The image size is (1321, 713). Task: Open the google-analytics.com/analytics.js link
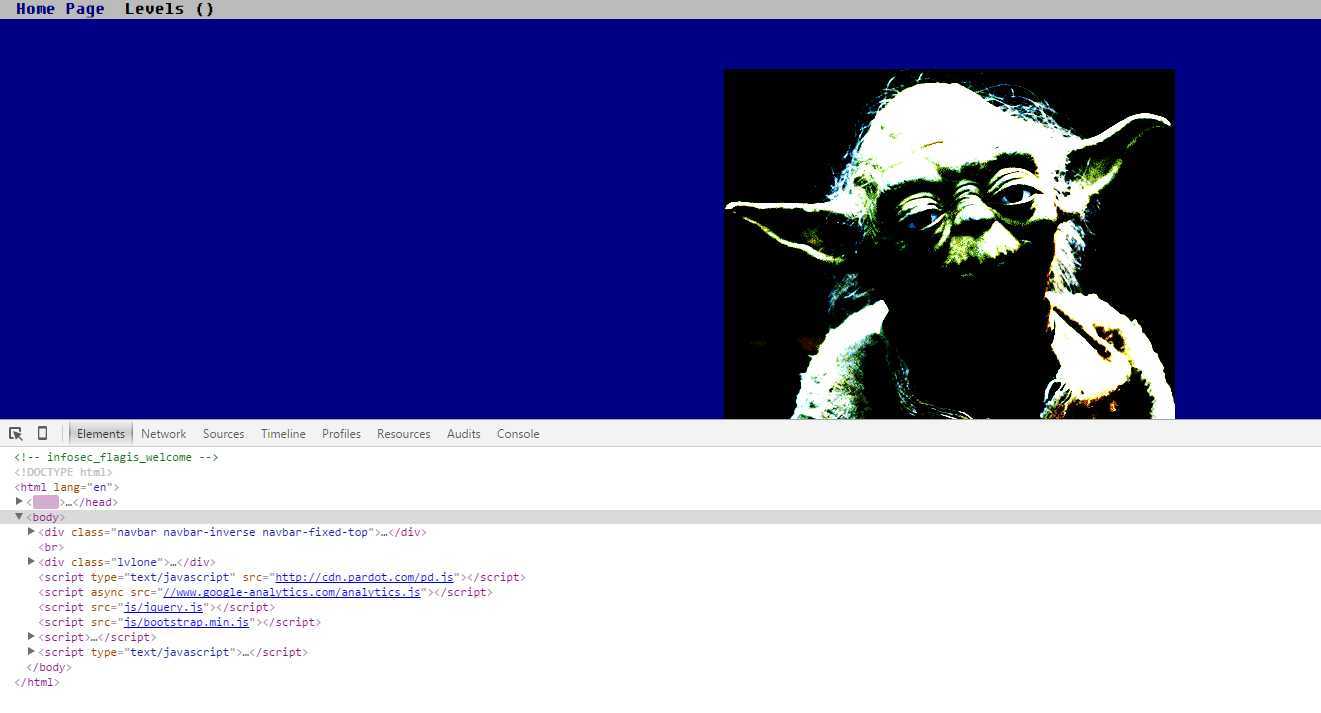(292, 592)
